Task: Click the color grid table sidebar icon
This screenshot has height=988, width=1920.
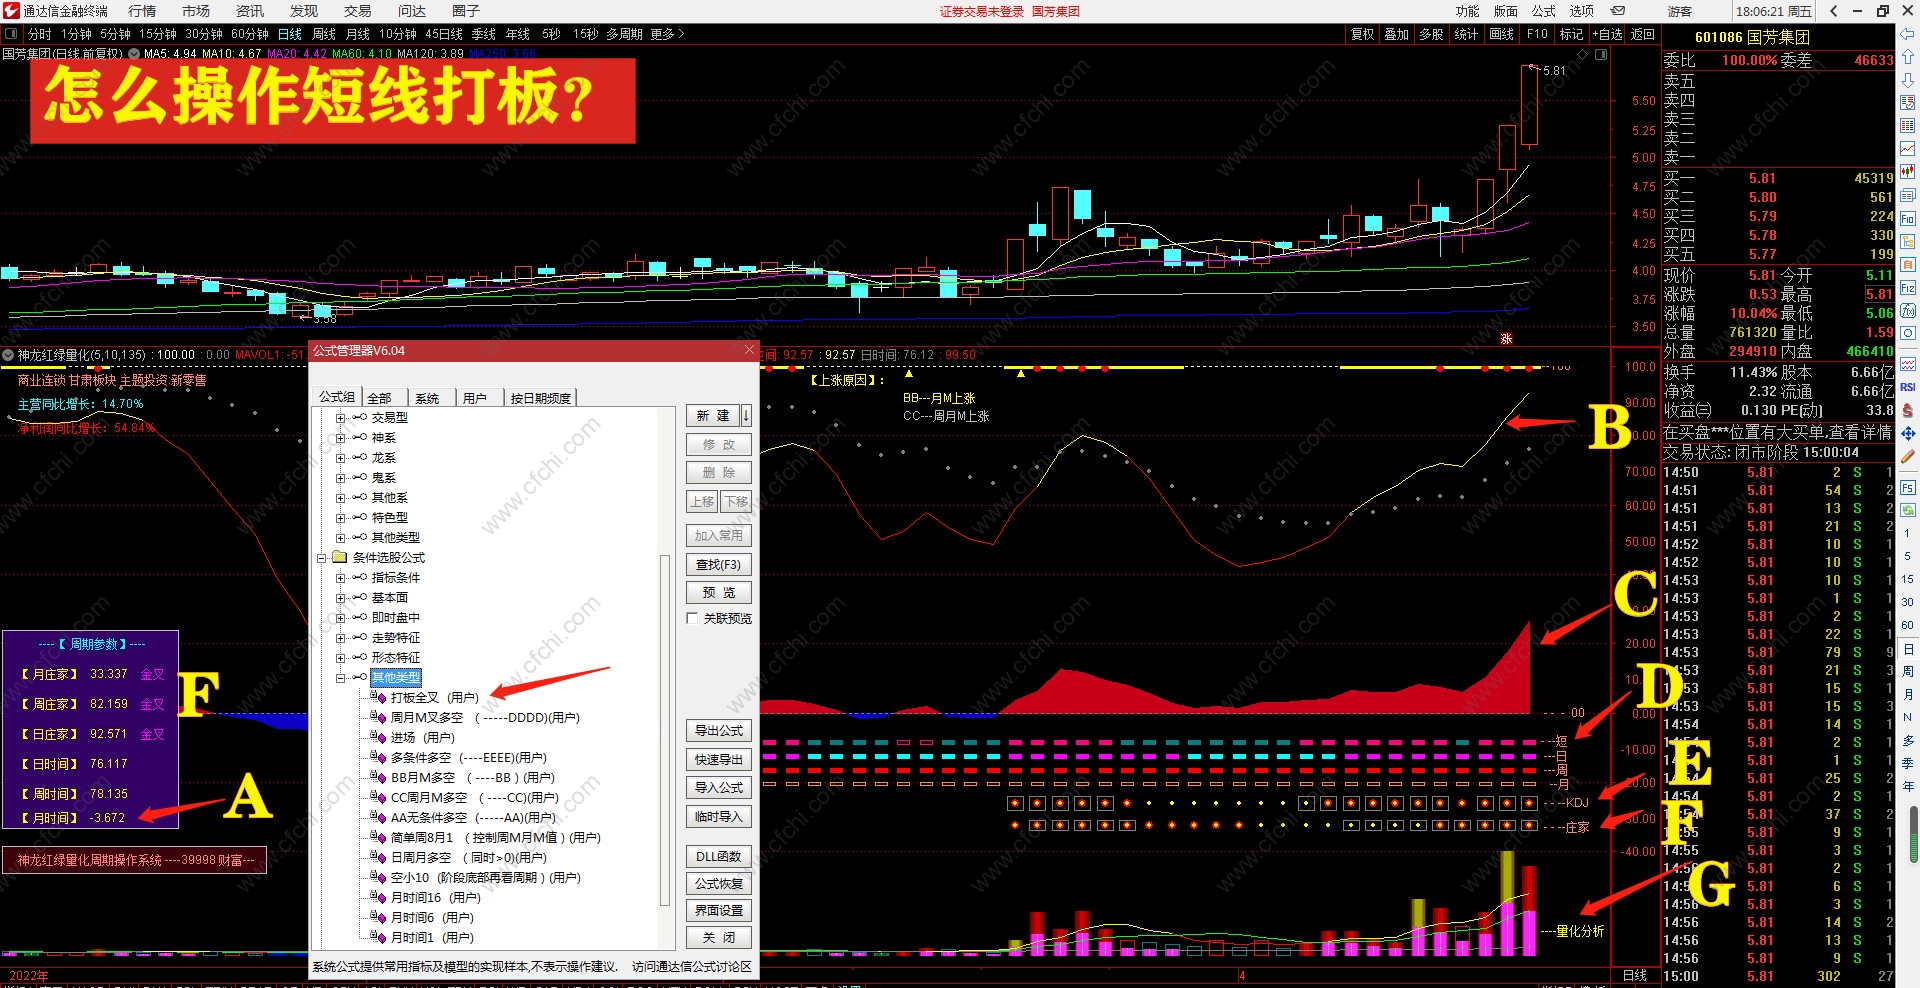Action: 1907,126
